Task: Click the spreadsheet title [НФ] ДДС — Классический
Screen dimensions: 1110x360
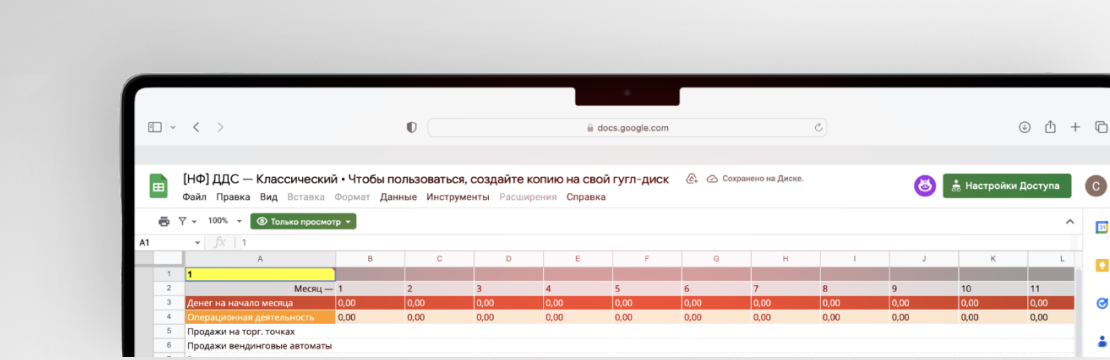Action: 261,179
